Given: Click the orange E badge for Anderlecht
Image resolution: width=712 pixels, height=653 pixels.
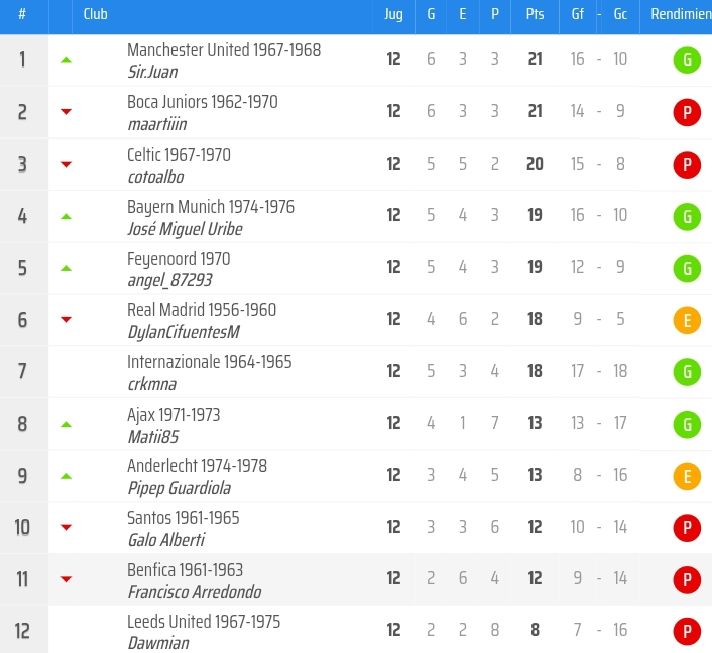Looking at the screenshot, I should coord(686,476).
